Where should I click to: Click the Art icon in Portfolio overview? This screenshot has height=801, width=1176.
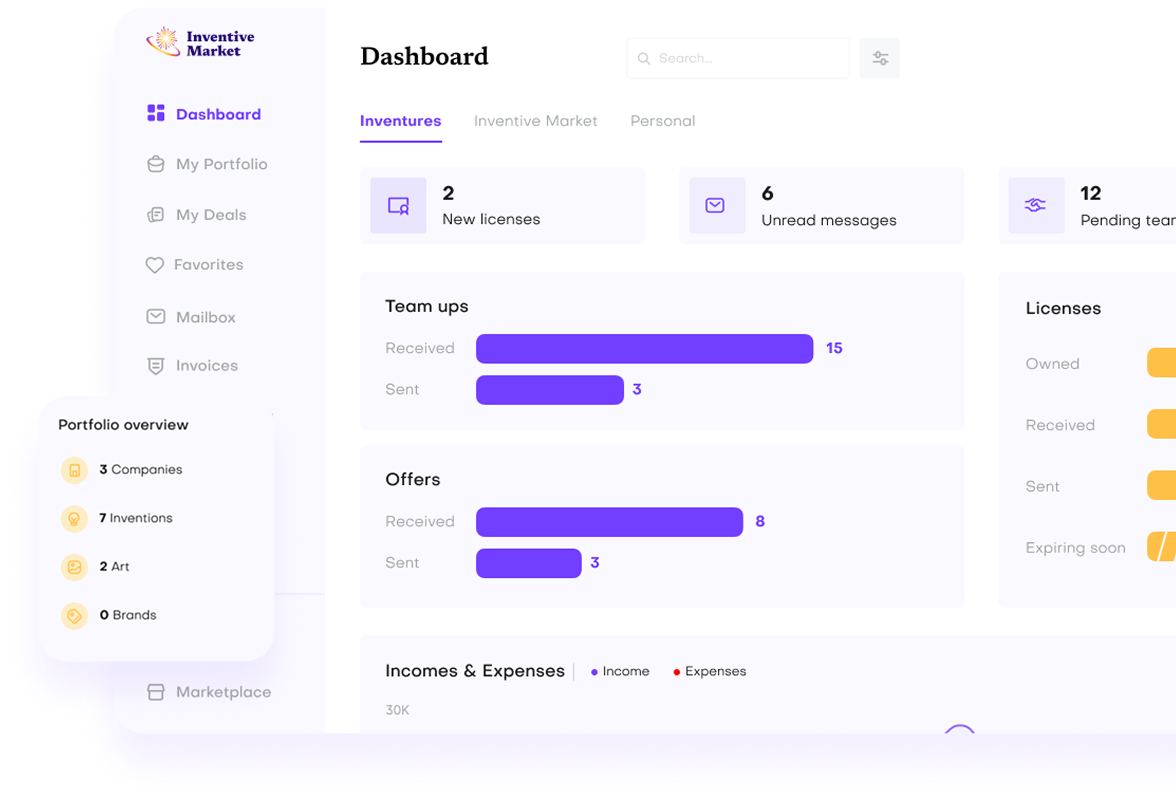[x=74, y=567]
